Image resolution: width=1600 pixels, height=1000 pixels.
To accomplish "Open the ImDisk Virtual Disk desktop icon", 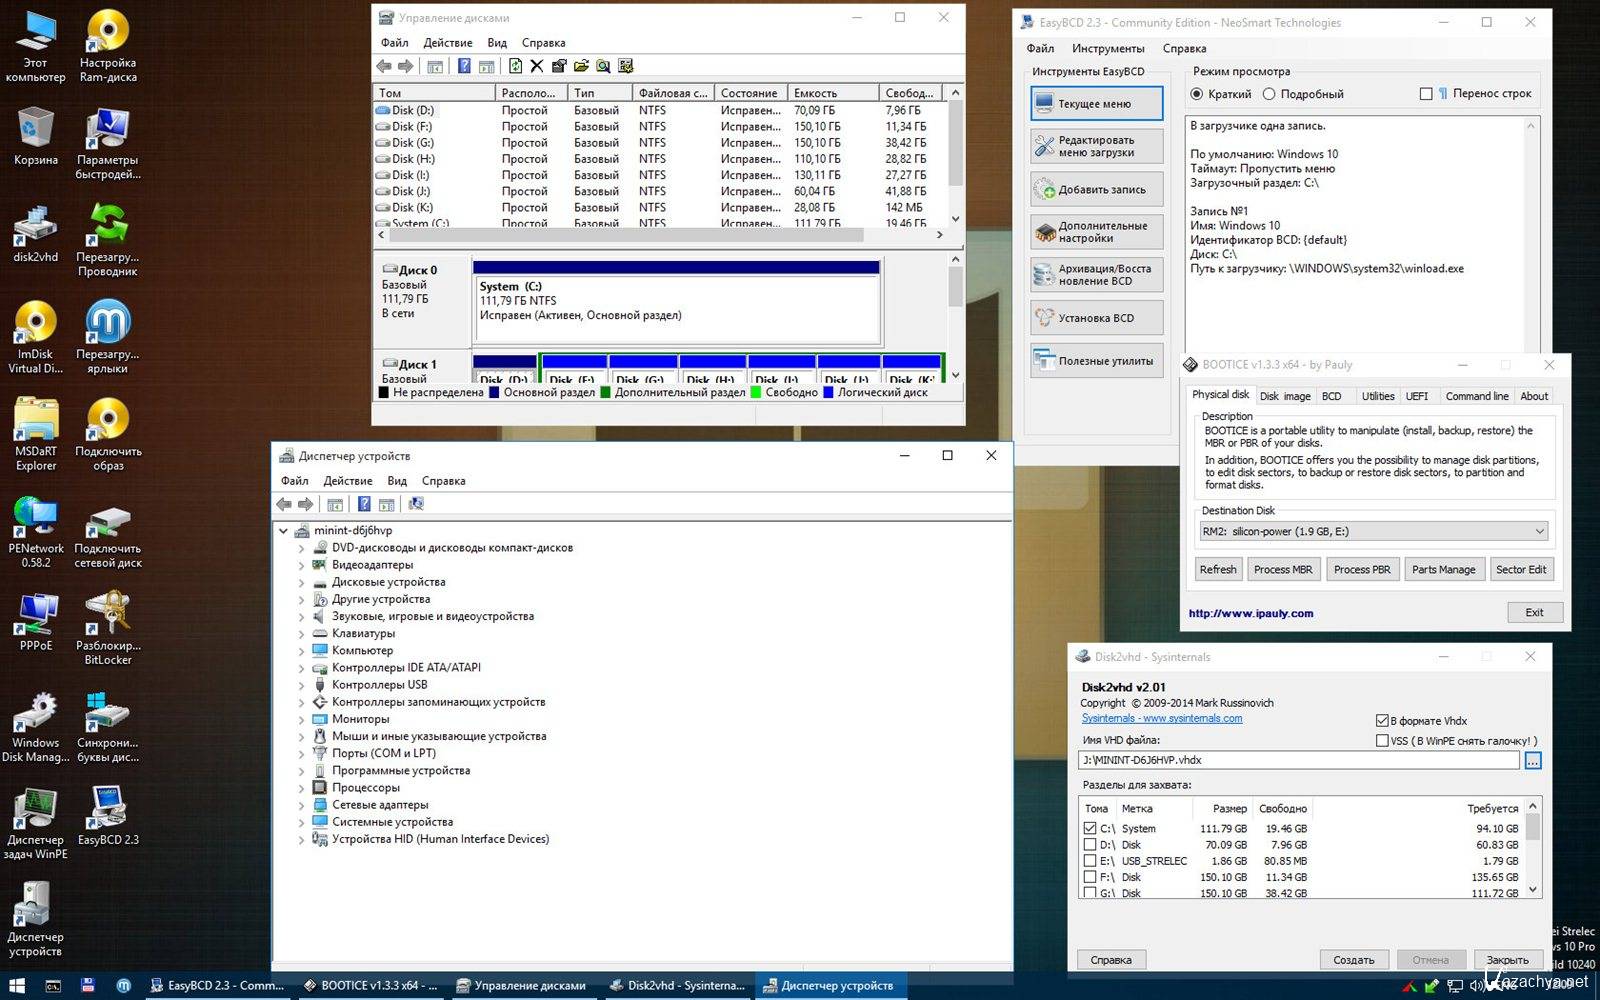I will (35, 325).
